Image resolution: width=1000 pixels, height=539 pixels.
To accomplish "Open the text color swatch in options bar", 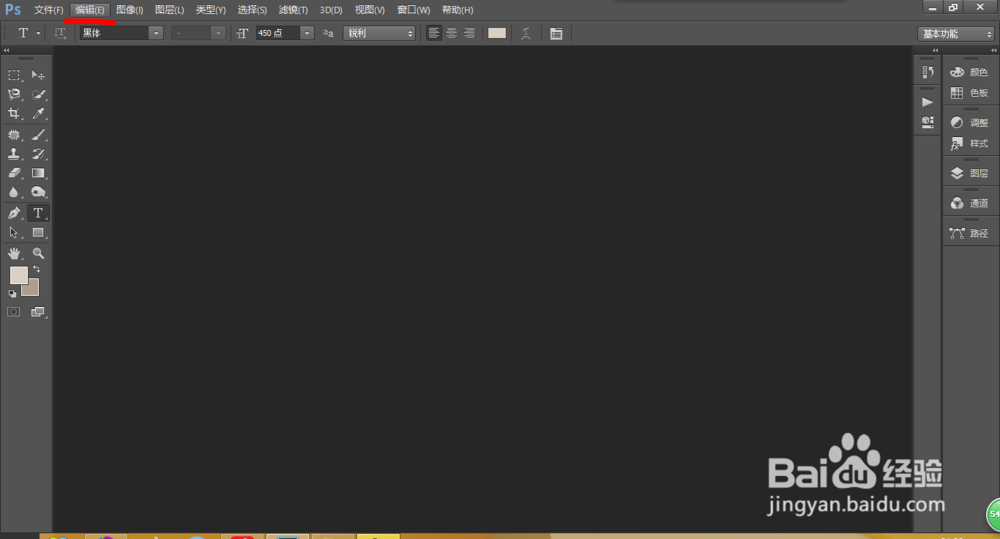I will pos(497,33).
